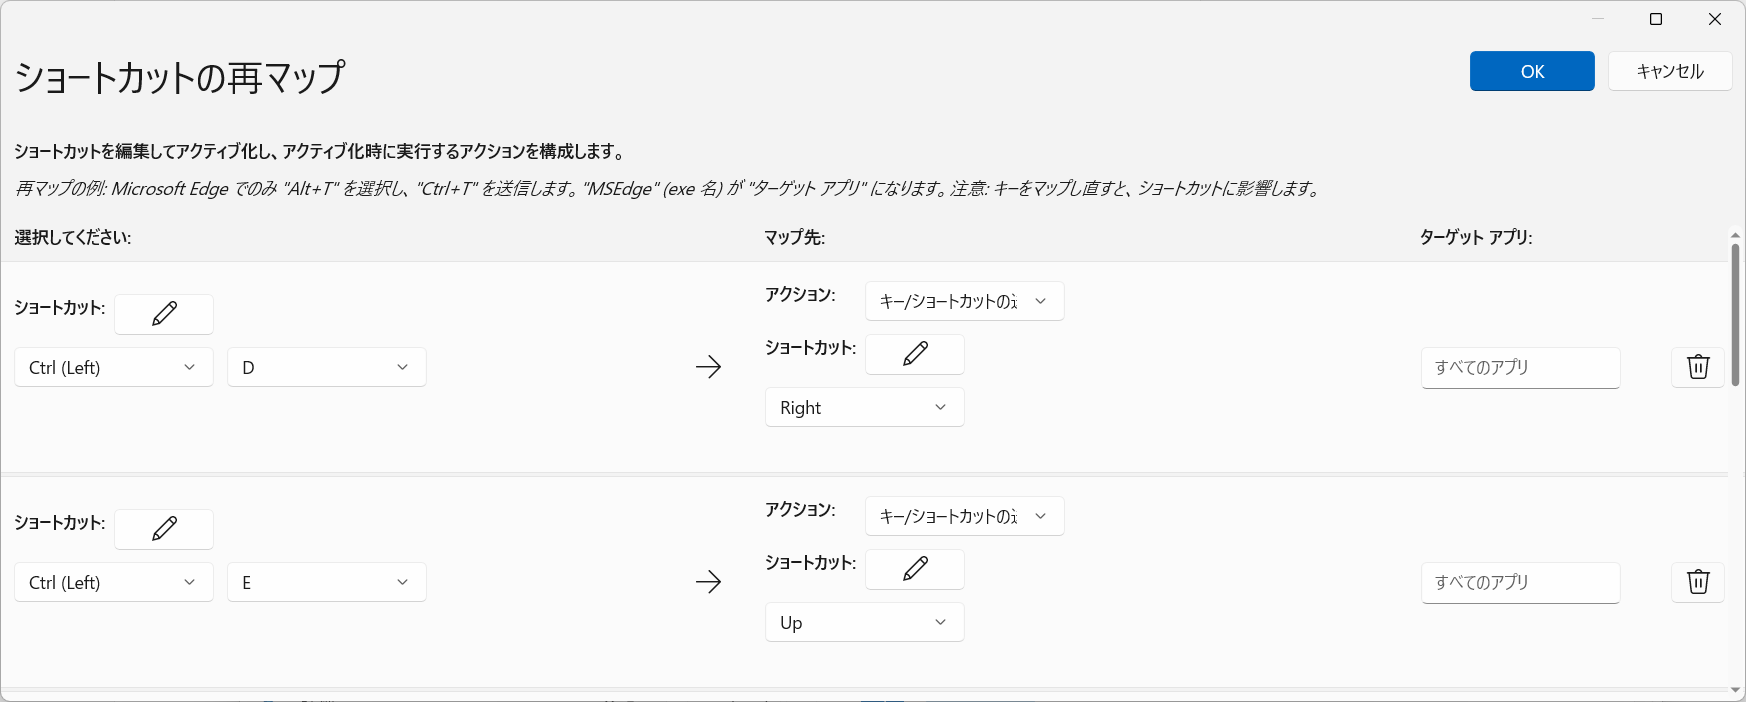The height and width of the screenshot is (702, 1746).
Task: Click the vertical scrollbar thumb
Action: pyautogui.click(x=1736, y=314)
